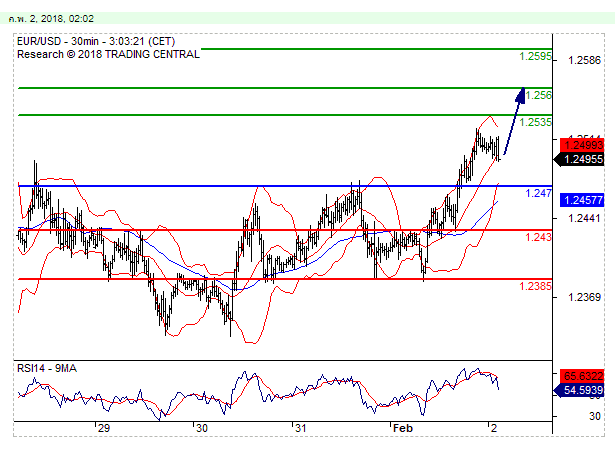Select the 1.2595 resistance level label

[537, 57]
